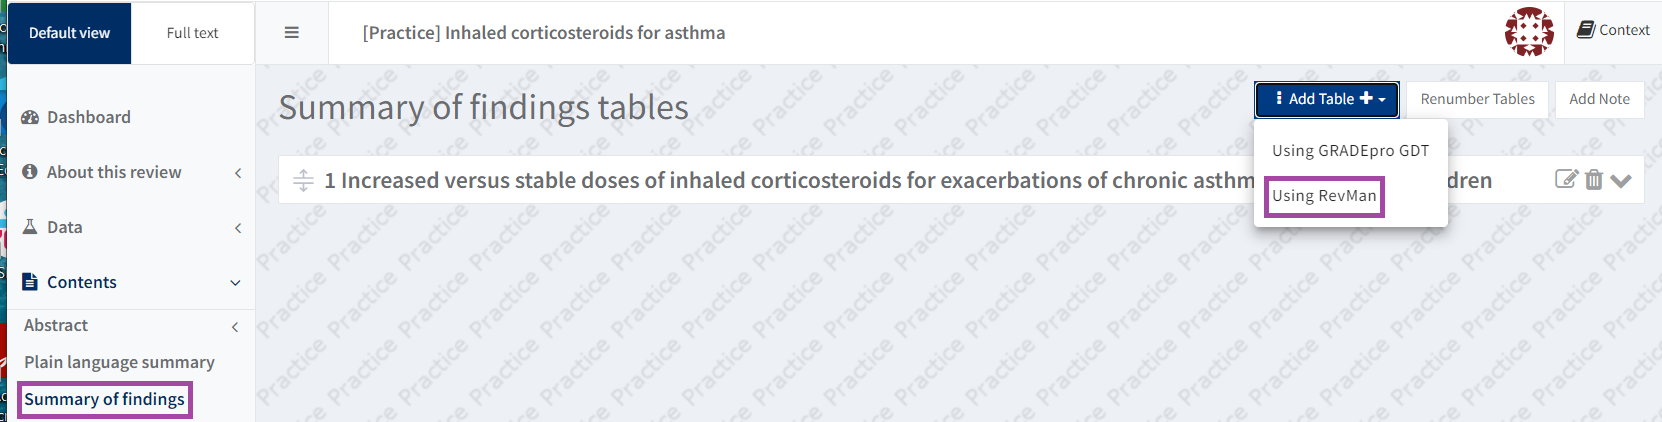Open Summary of findings in sidebar

(104, 400)
